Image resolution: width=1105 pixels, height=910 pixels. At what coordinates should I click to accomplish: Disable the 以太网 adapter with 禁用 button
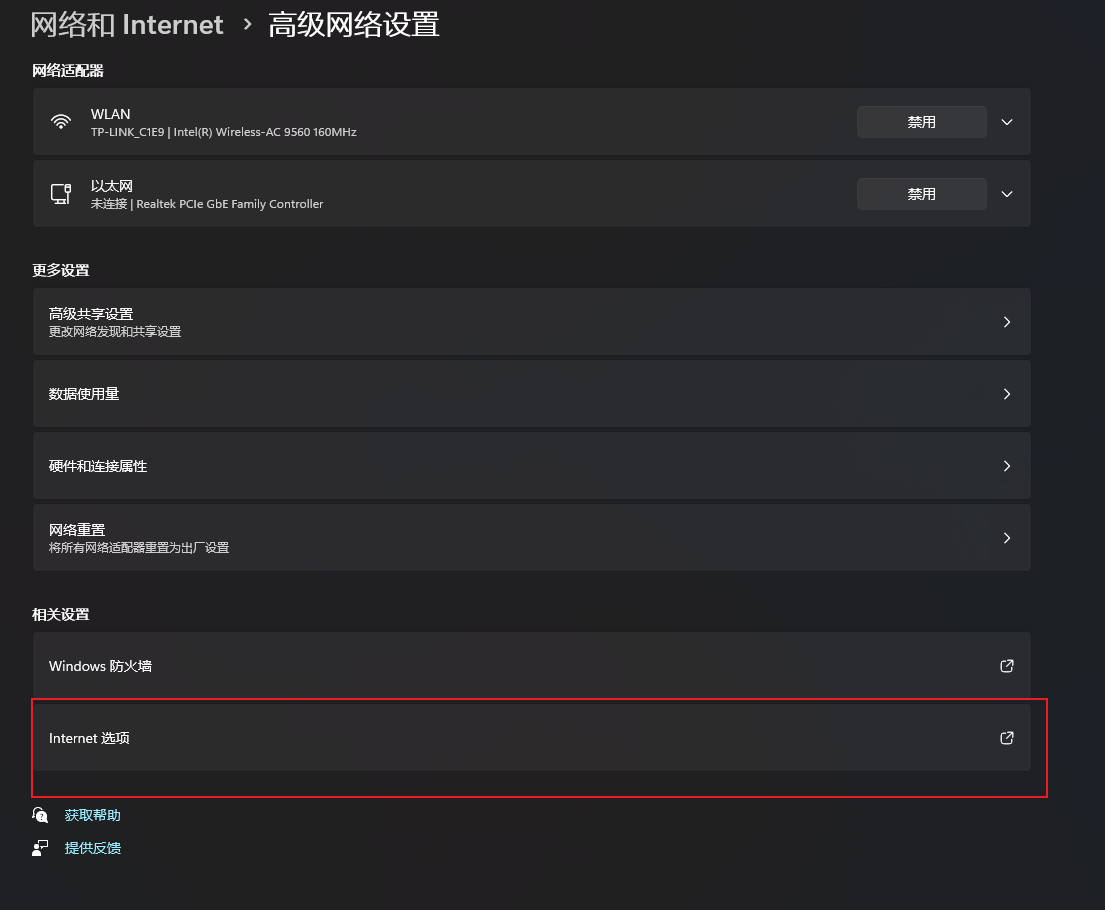922,194
